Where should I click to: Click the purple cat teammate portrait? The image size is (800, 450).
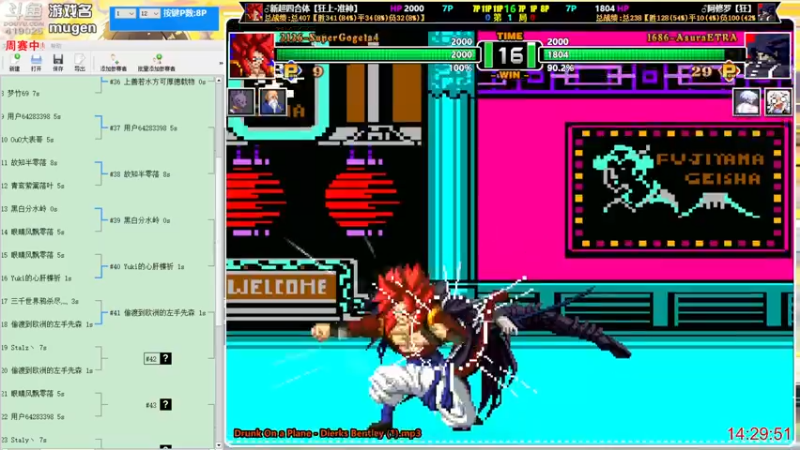click(x=241, y=101)
